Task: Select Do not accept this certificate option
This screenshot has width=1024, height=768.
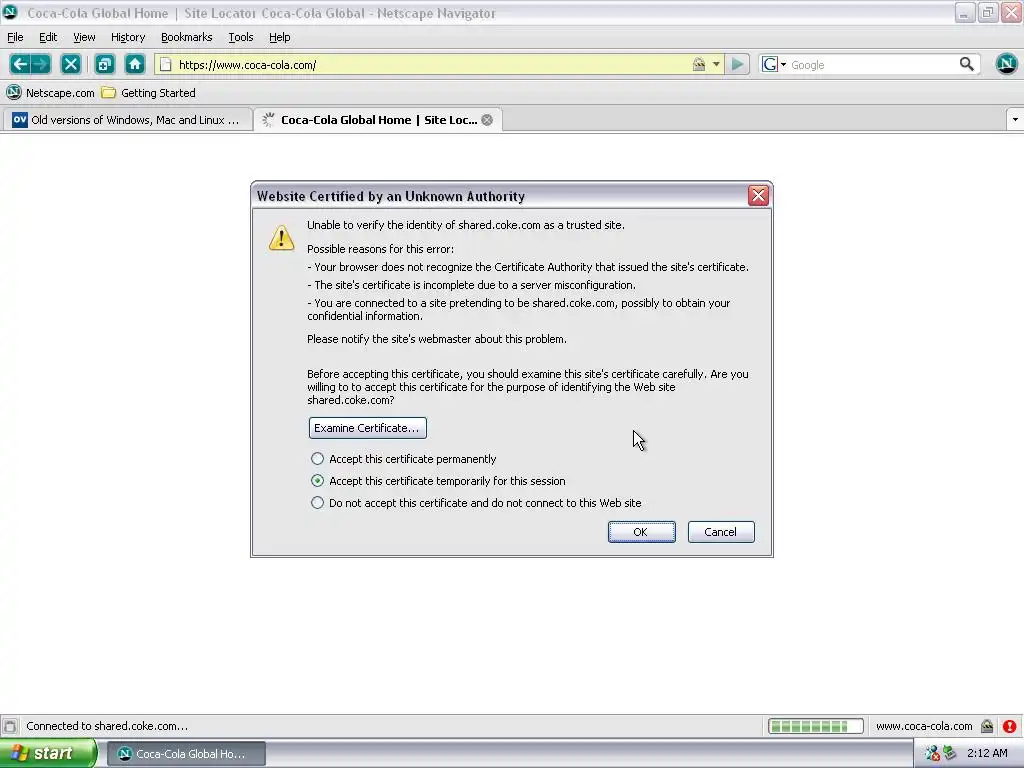Action: click(475, 503)
